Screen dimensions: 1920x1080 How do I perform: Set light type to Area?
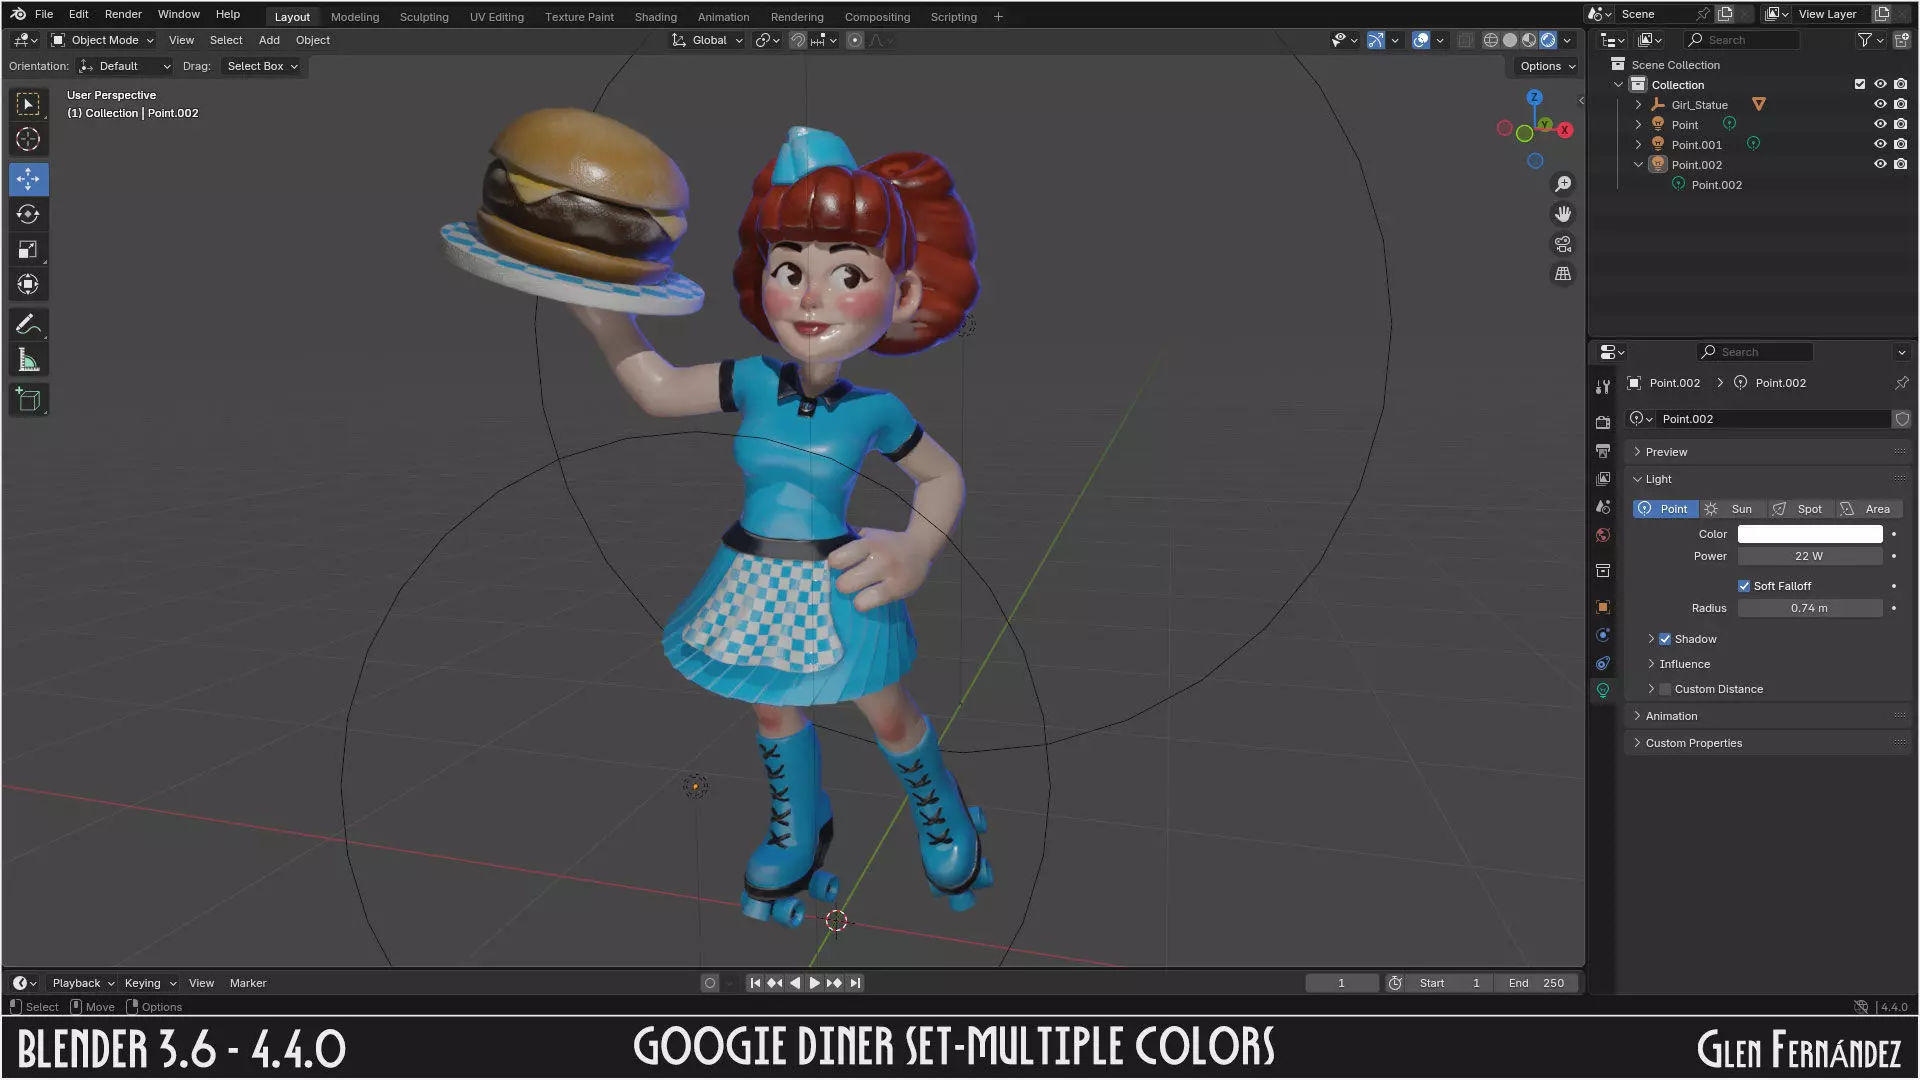1867,509
